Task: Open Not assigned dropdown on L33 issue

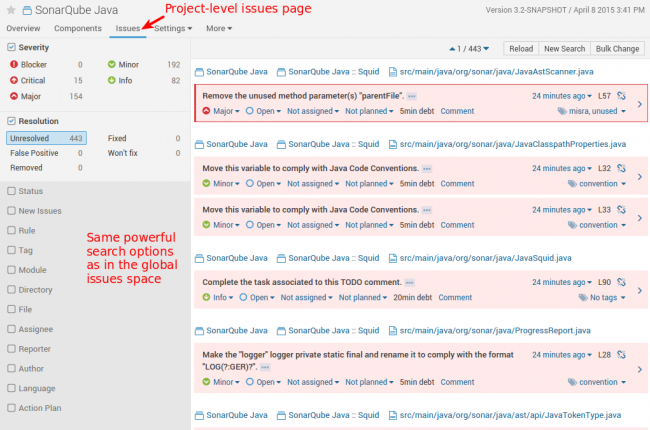Action: tap(313, 225)
